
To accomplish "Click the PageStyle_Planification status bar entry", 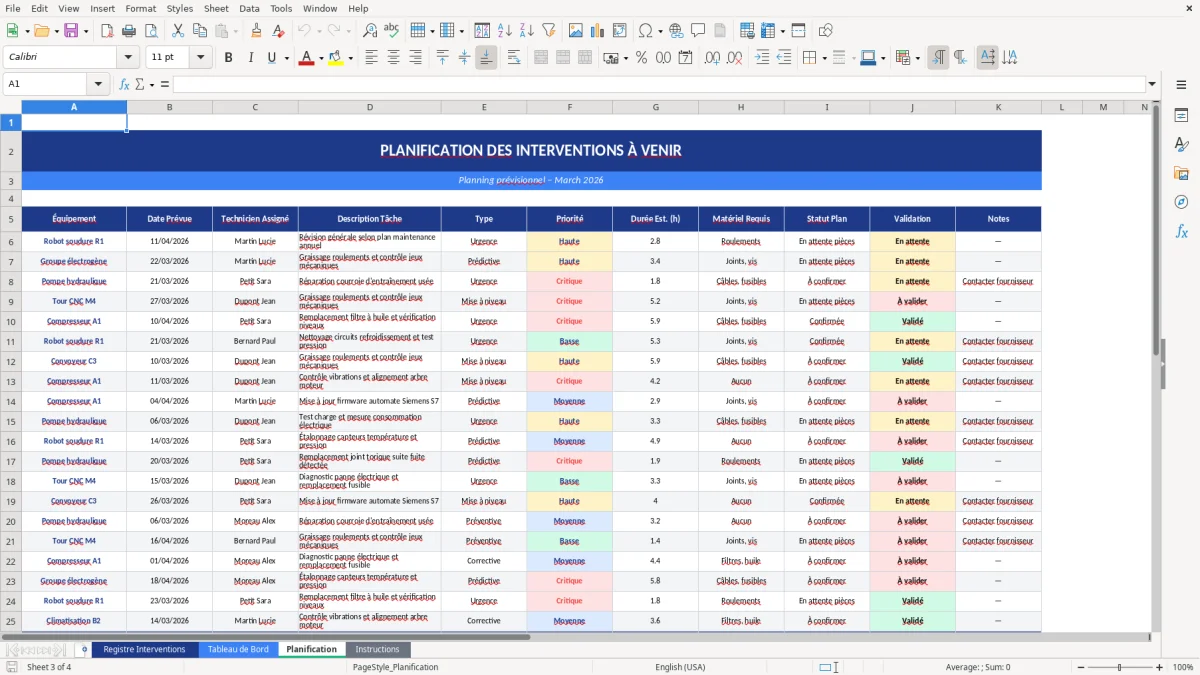I will pos(395,667).
